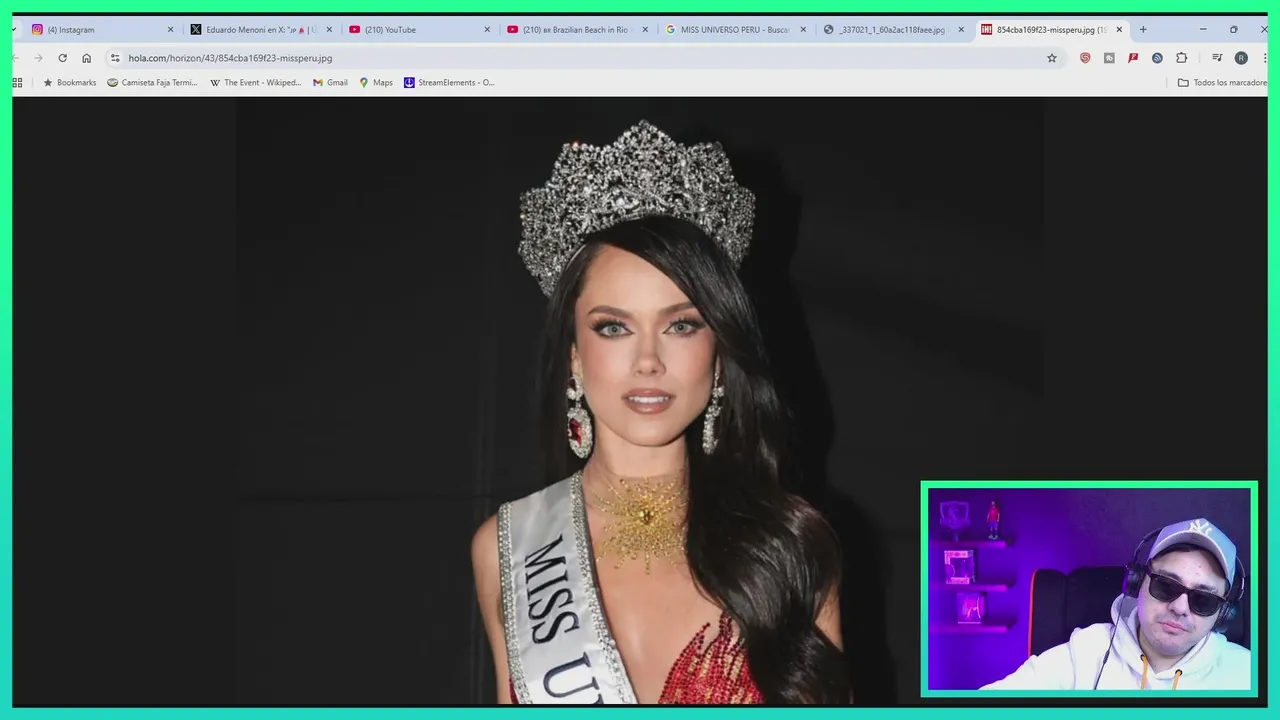
Task: Click the streamer webcam overlay
Action: [1089, 589]
